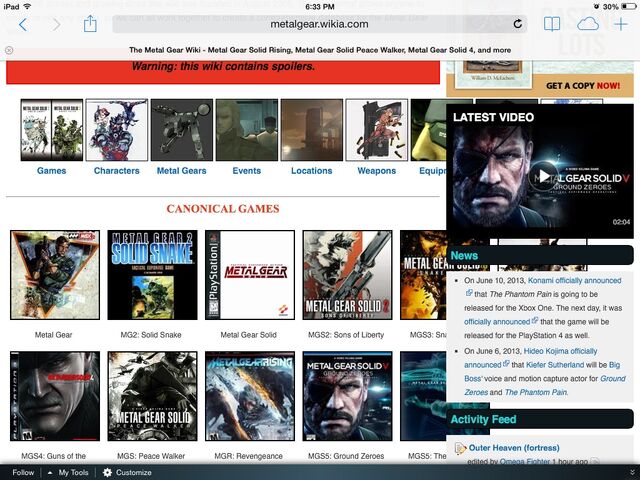Collapse toolbar with bottom-right chevrons
Viewport: 640px width, 480px height.
(x=633, y=472)
